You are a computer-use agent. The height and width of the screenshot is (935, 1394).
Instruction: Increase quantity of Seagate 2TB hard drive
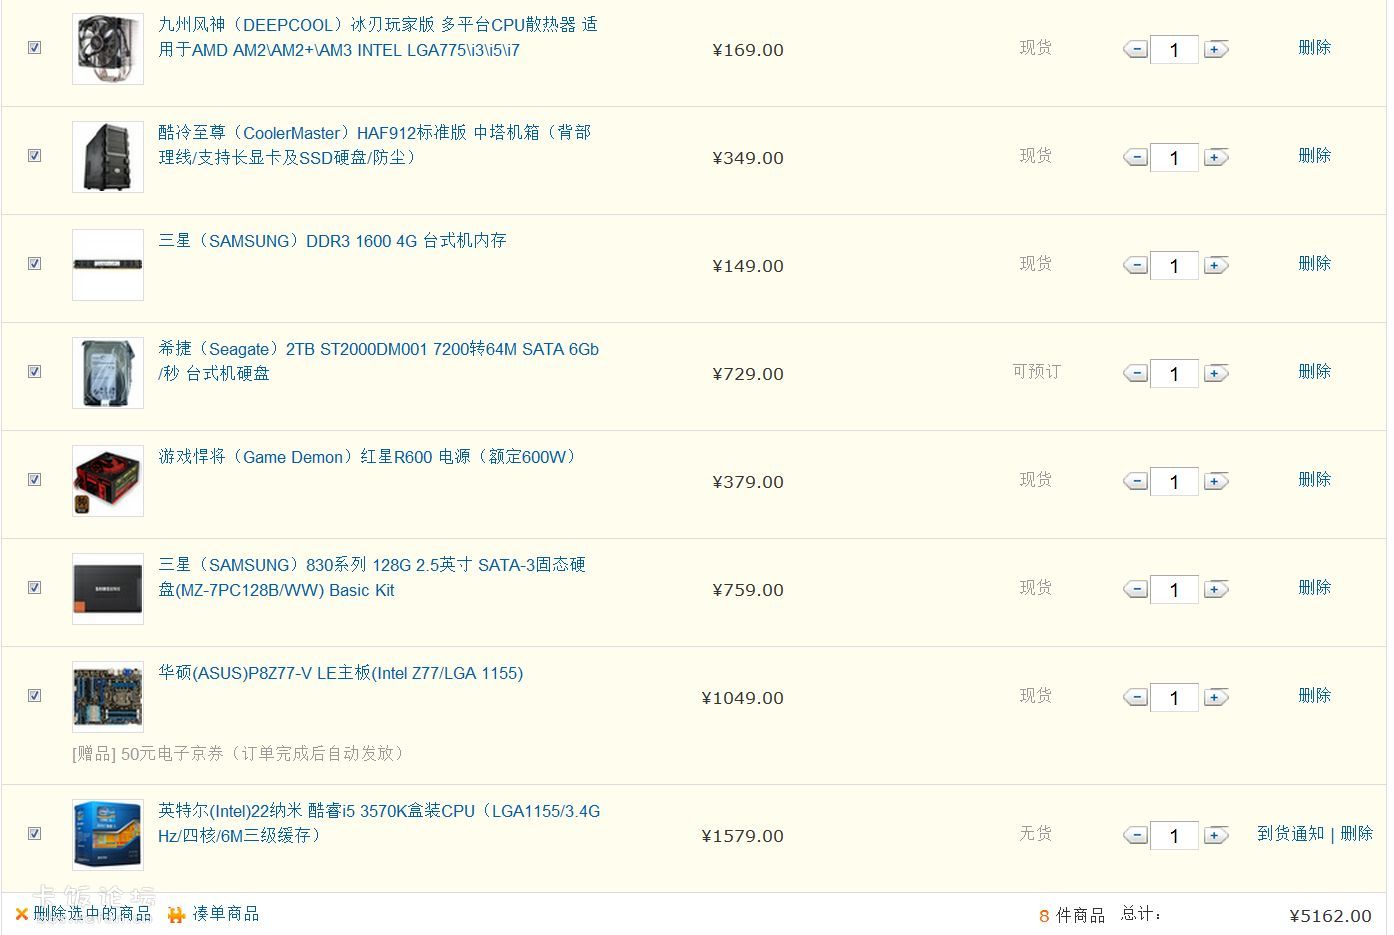[1216, 373]
